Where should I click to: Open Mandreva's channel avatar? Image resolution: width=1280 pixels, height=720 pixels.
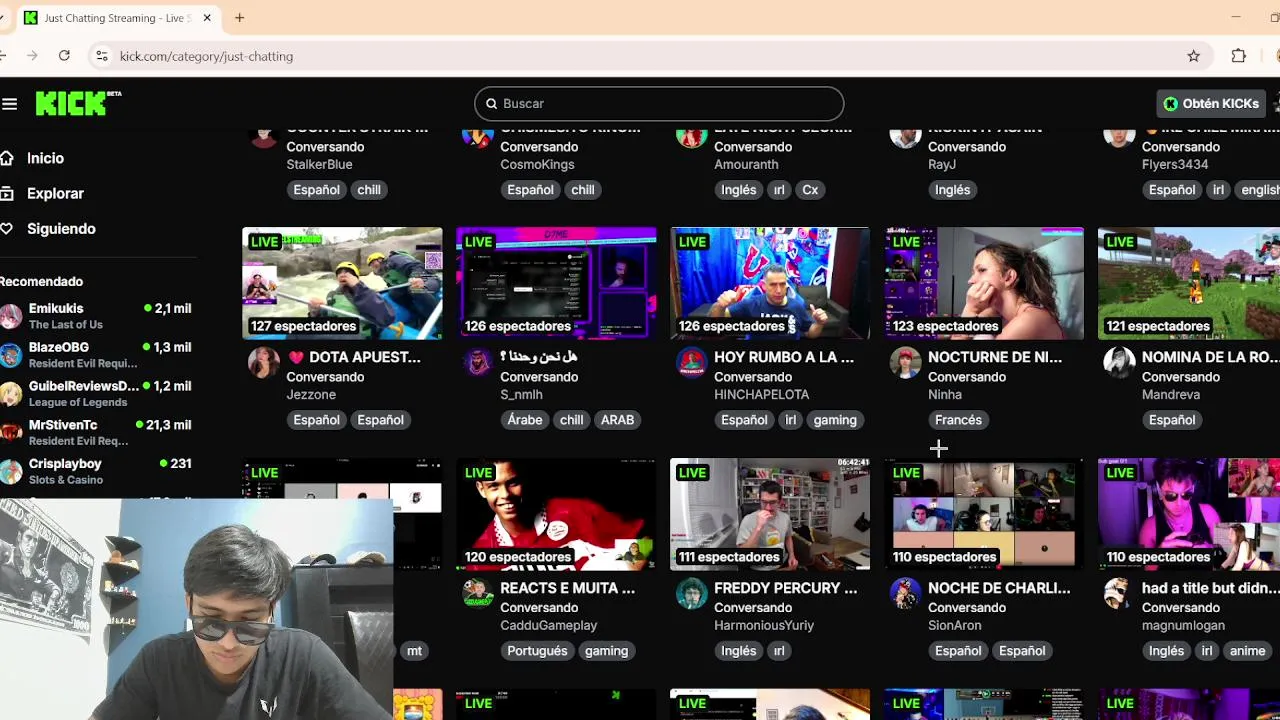coord(1120,363)
